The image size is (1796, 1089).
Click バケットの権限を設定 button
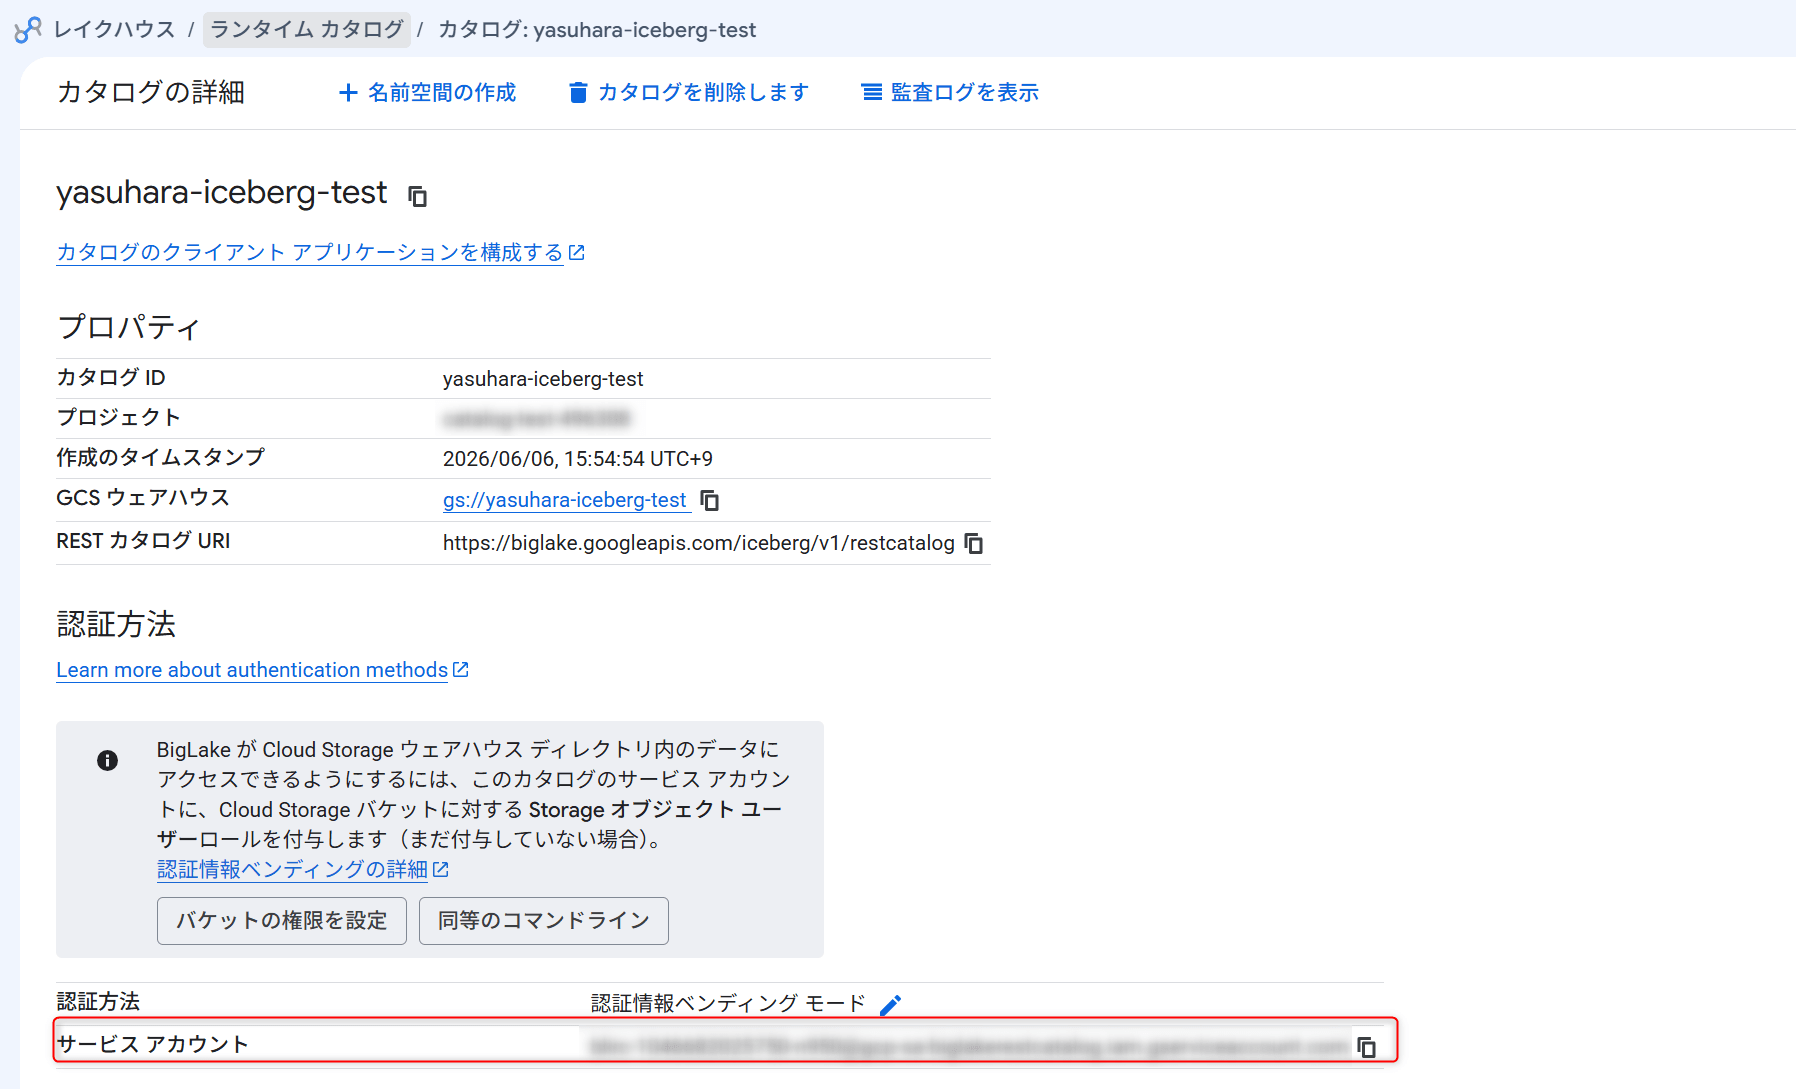click(x=282, y=921)
